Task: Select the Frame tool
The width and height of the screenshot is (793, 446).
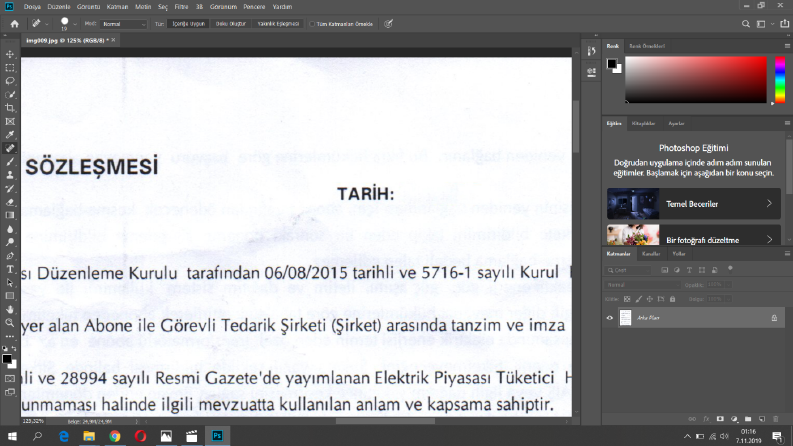Action: point(10,121)
